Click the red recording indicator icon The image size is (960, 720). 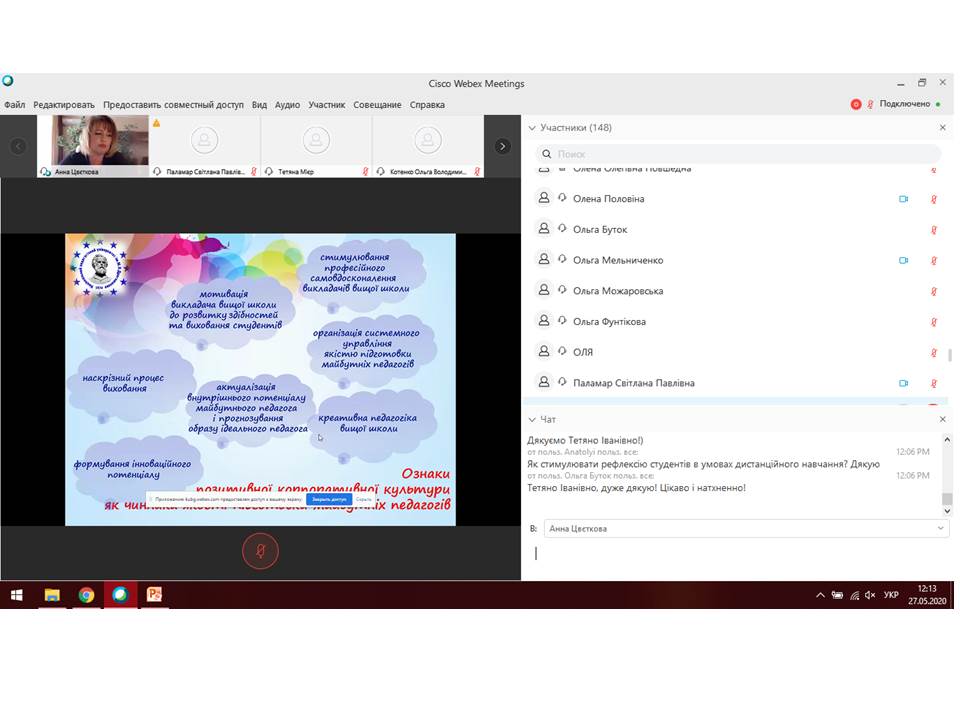pyautogui.click(x=856, y=104)
